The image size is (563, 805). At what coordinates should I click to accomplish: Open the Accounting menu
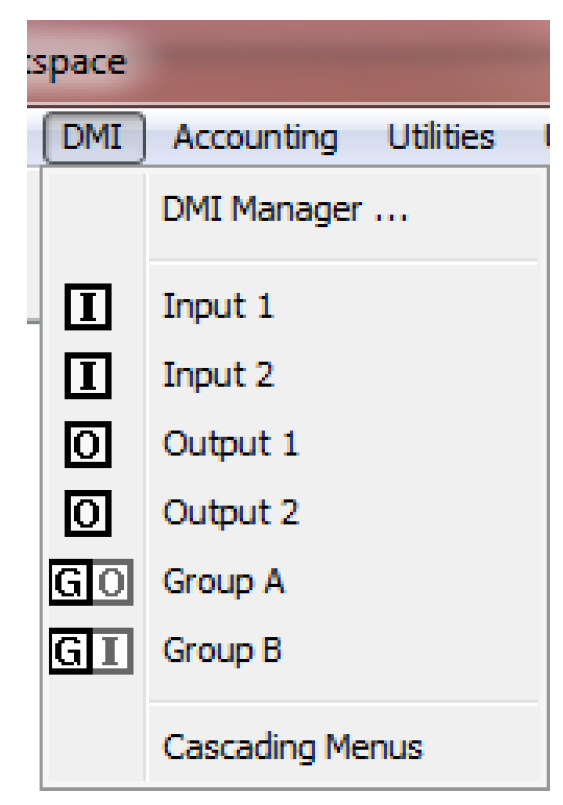[x=255, y=138]
